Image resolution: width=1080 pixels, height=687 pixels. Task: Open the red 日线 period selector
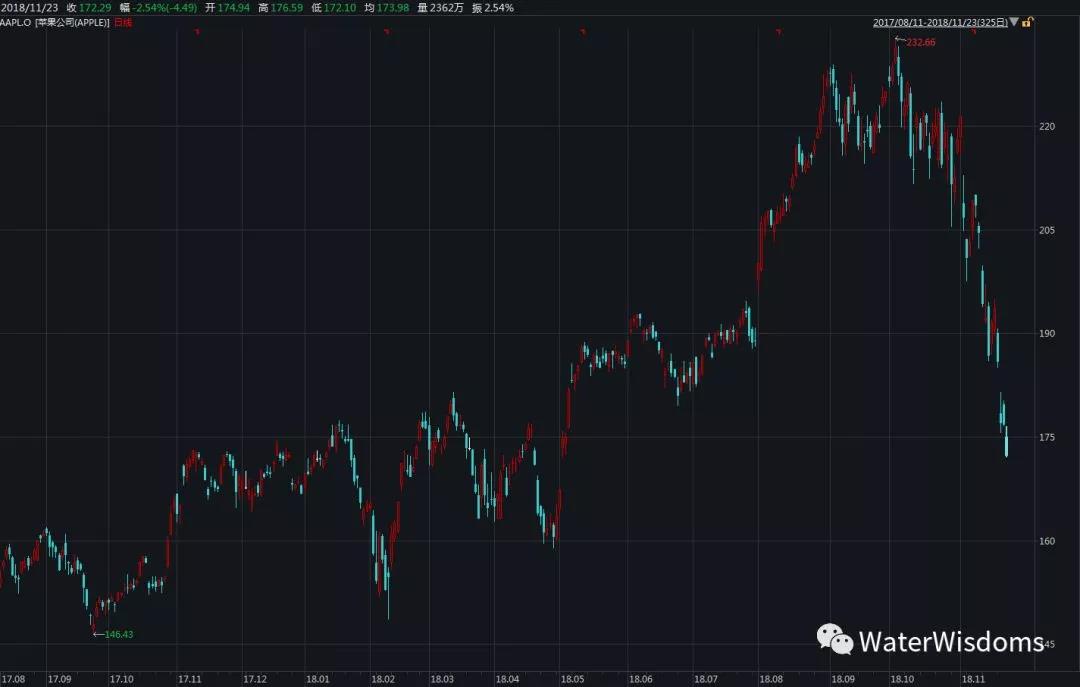(x=122, y=22)
